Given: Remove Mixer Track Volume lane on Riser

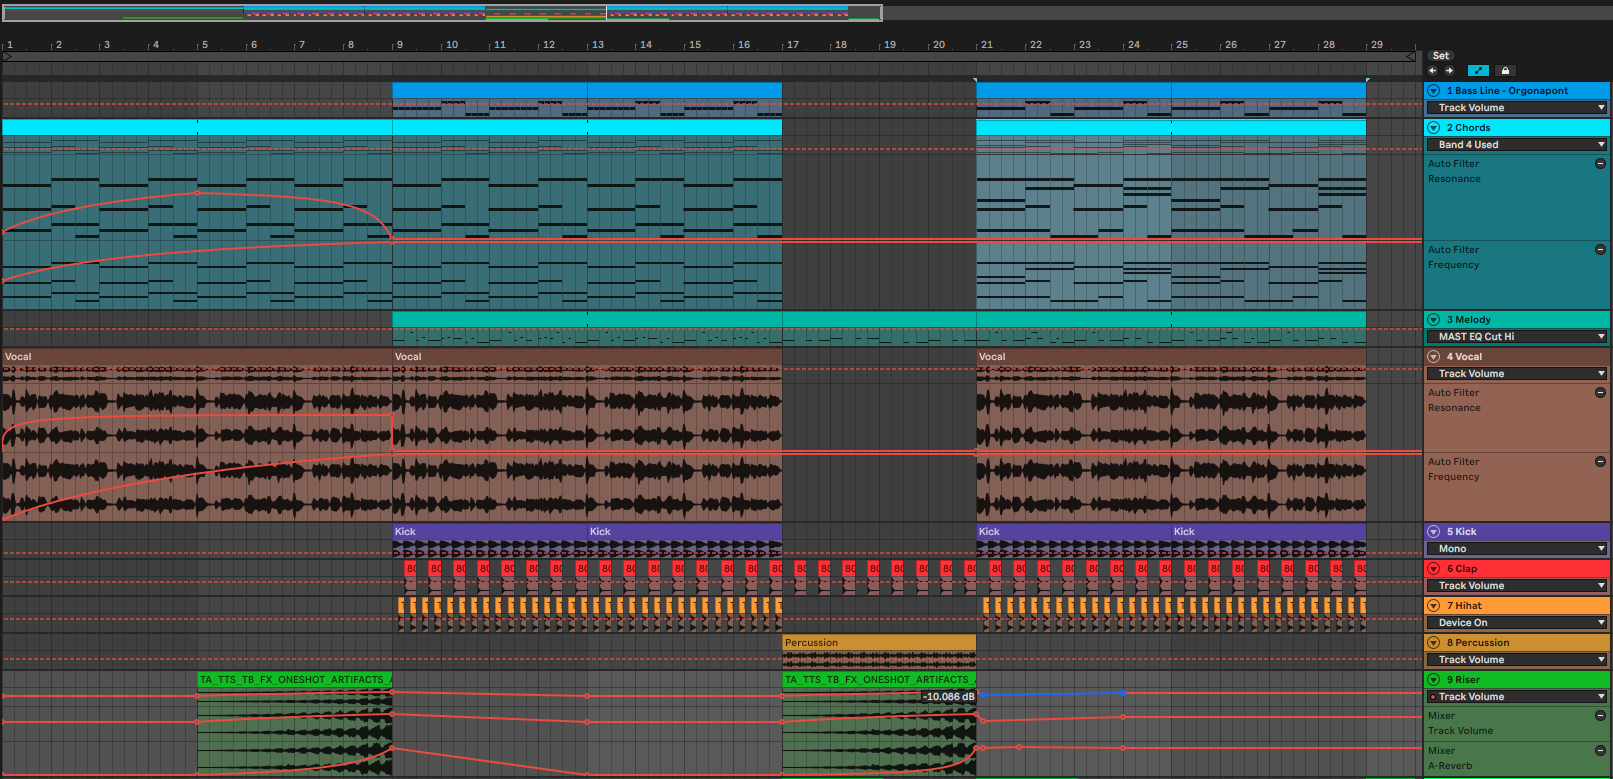Looking at the screenshot, I should click(1600, 715).
